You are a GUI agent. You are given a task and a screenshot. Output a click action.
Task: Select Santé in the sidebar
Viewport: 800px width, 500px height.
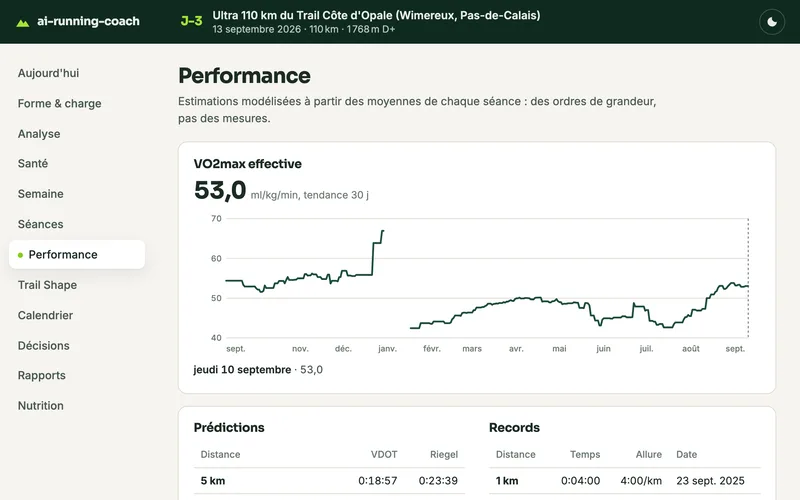click(x=33, y=163)
